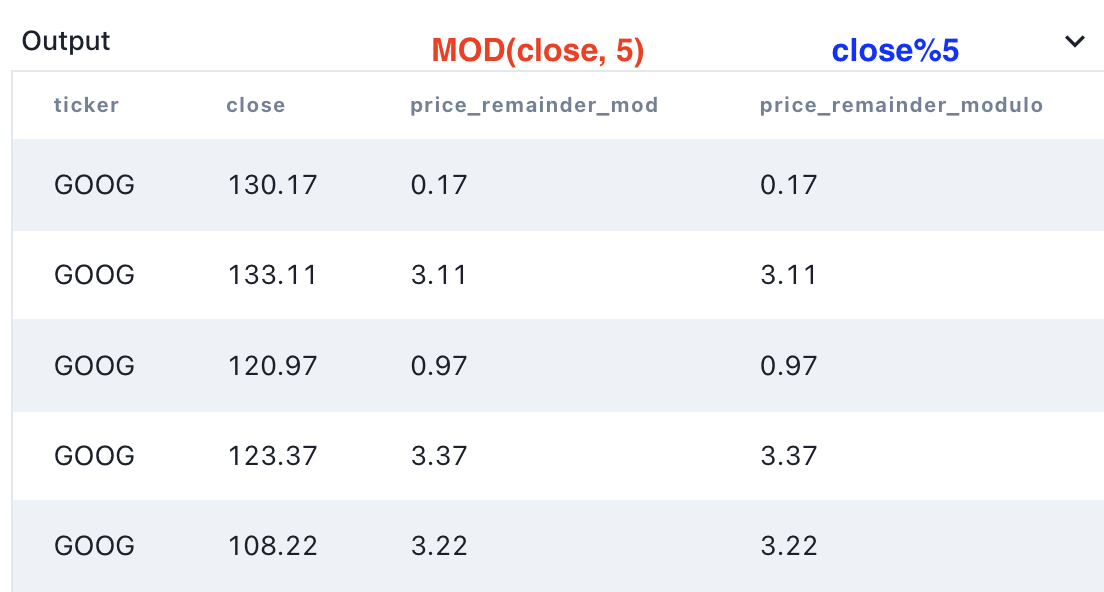Select the close value 130.17
This screenshot has width=1104, height=592.
(272, 185)
